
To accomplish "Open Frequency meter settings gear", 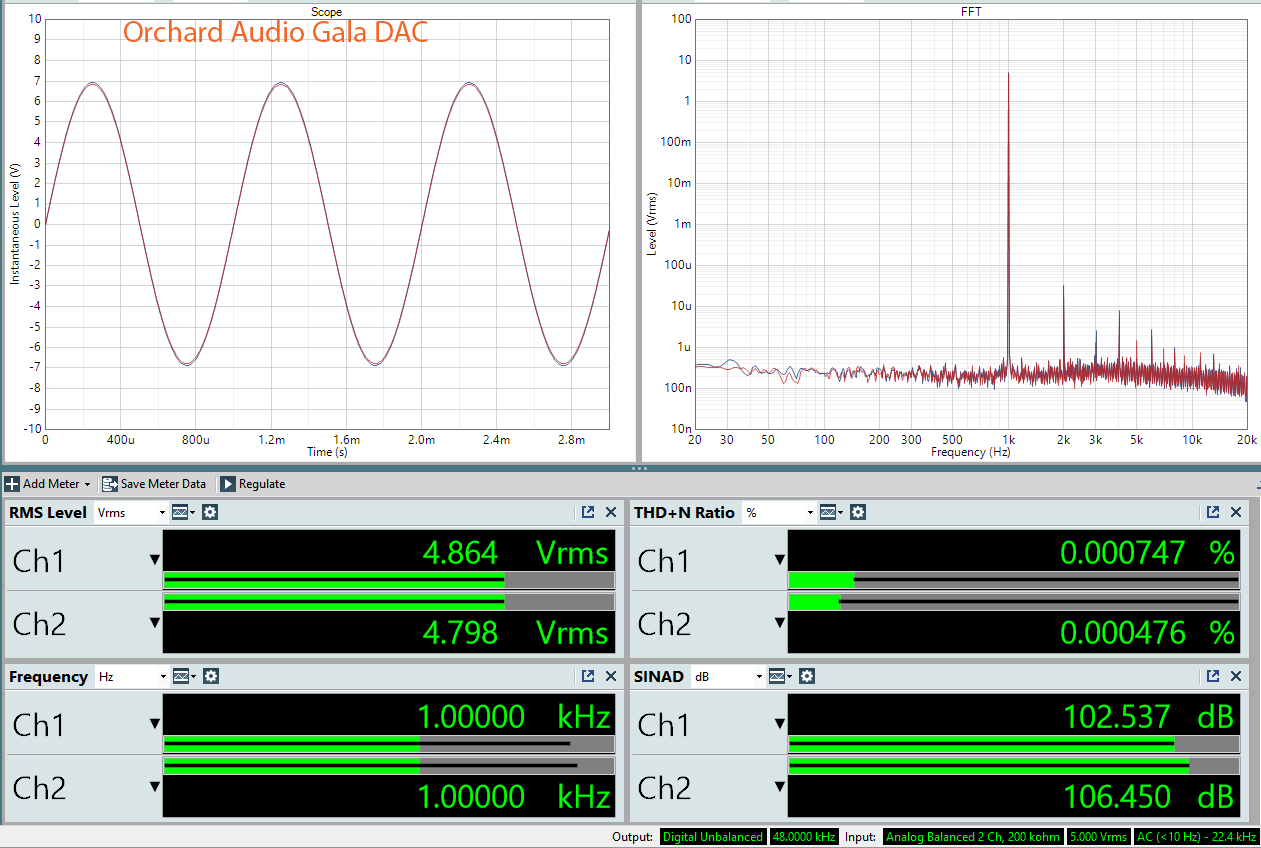I will 210,677.
